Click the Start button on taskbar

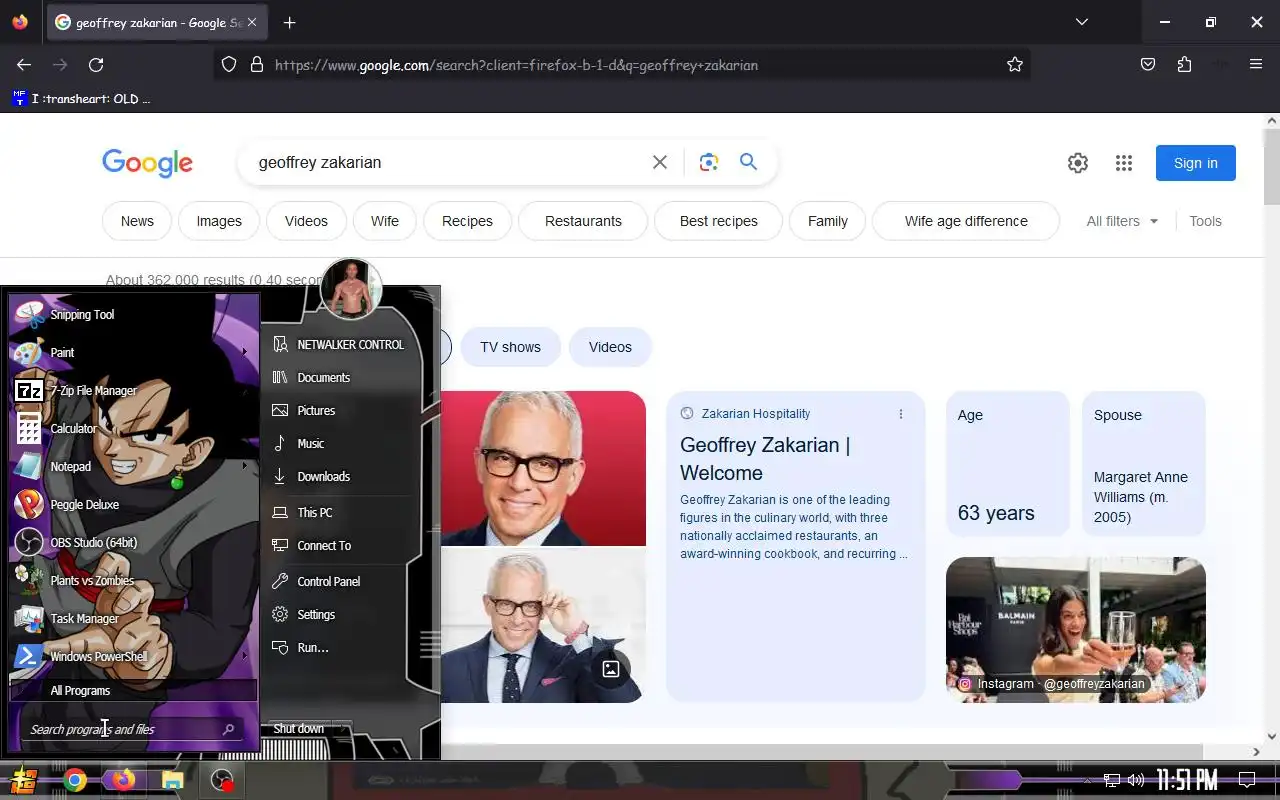[x=24, y=780]
